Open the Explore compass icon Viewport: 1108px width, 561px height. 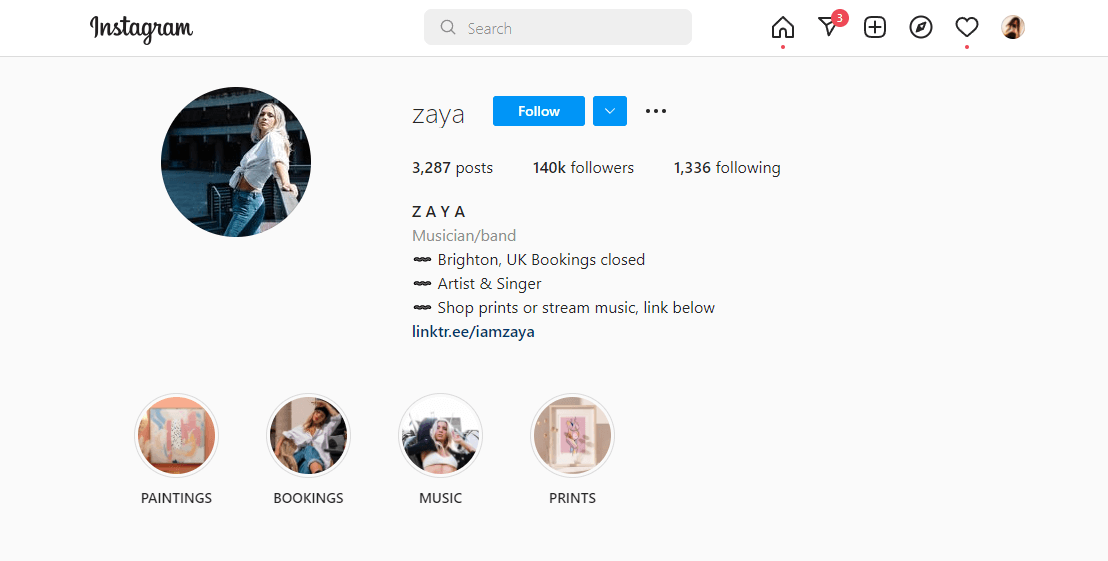point(921,28)
